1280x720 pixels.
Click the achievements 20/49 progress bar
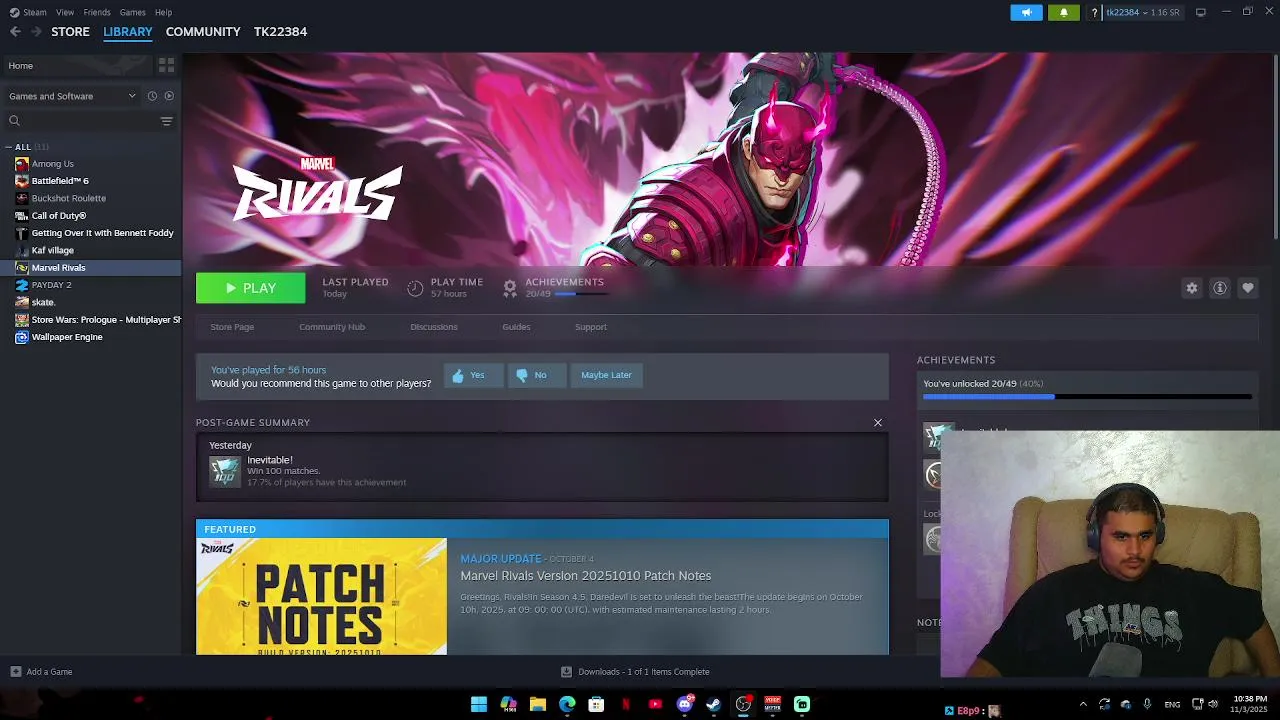[1087, 397]
